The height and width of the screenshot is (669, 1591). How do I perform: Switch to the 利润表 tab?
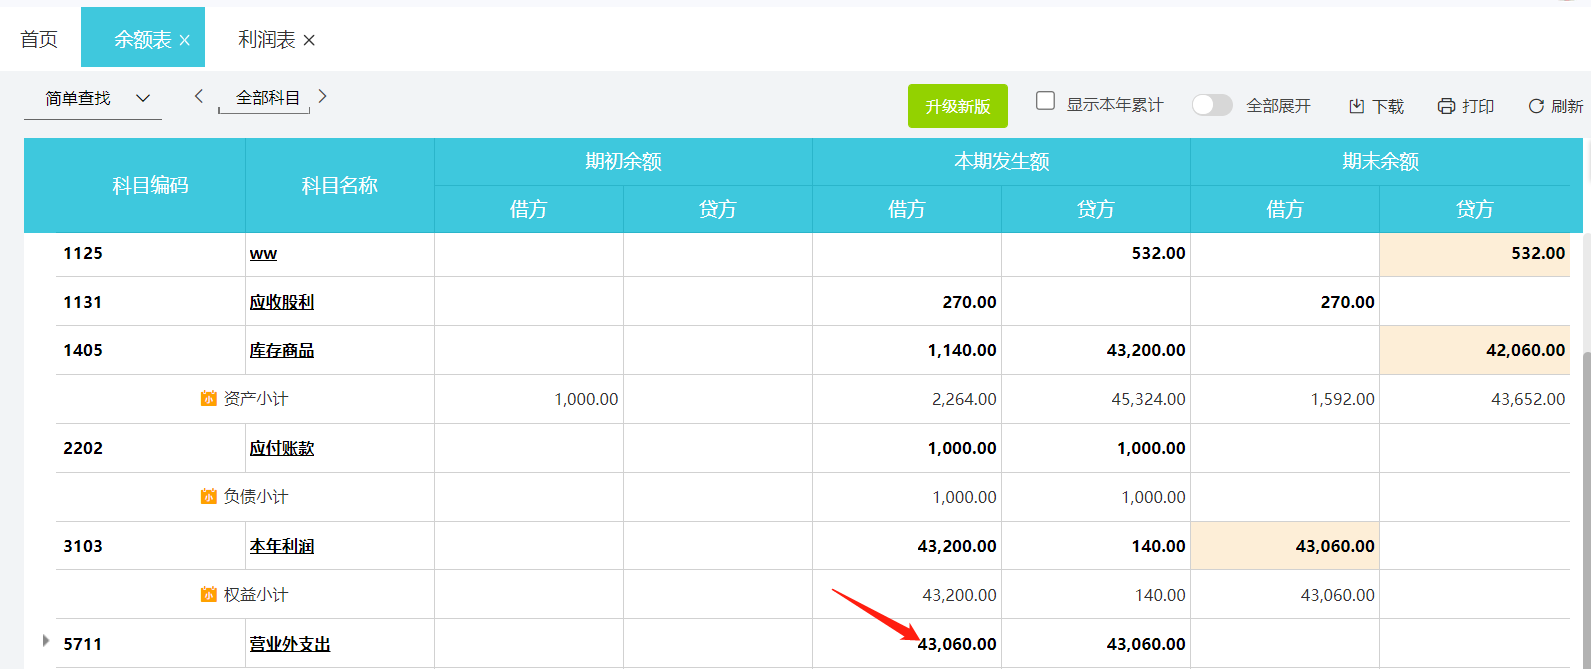266,39
